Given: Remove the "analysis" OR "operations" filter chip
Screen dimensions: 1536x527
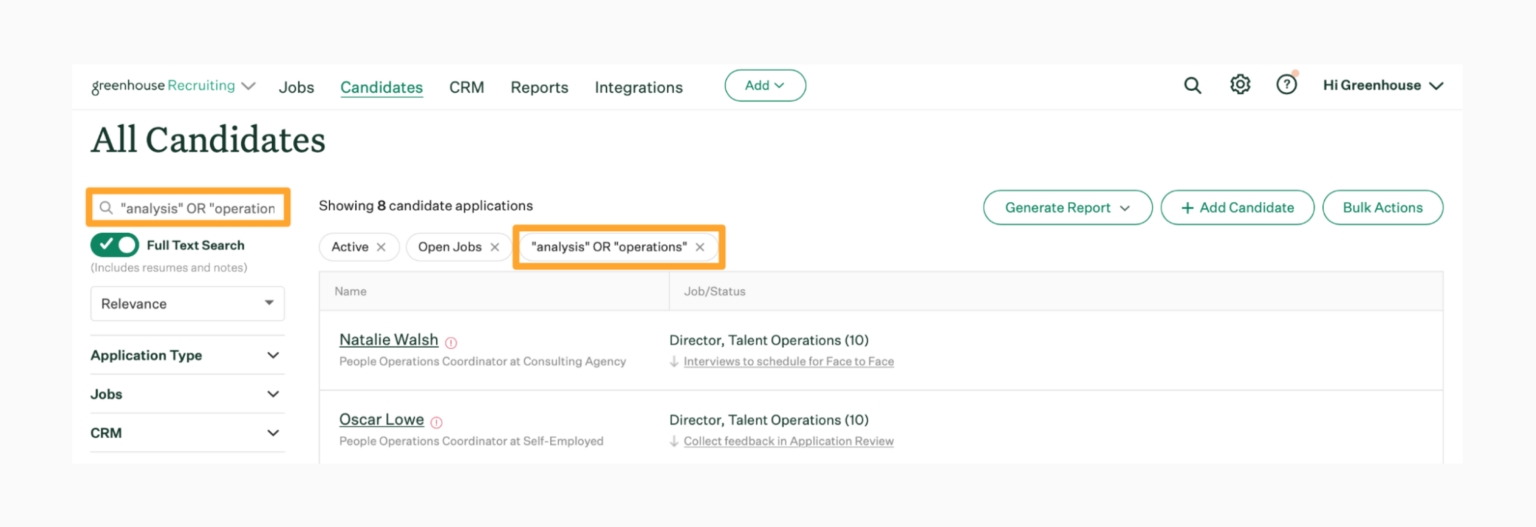Looking at the screenshot, I should point(700,247).
